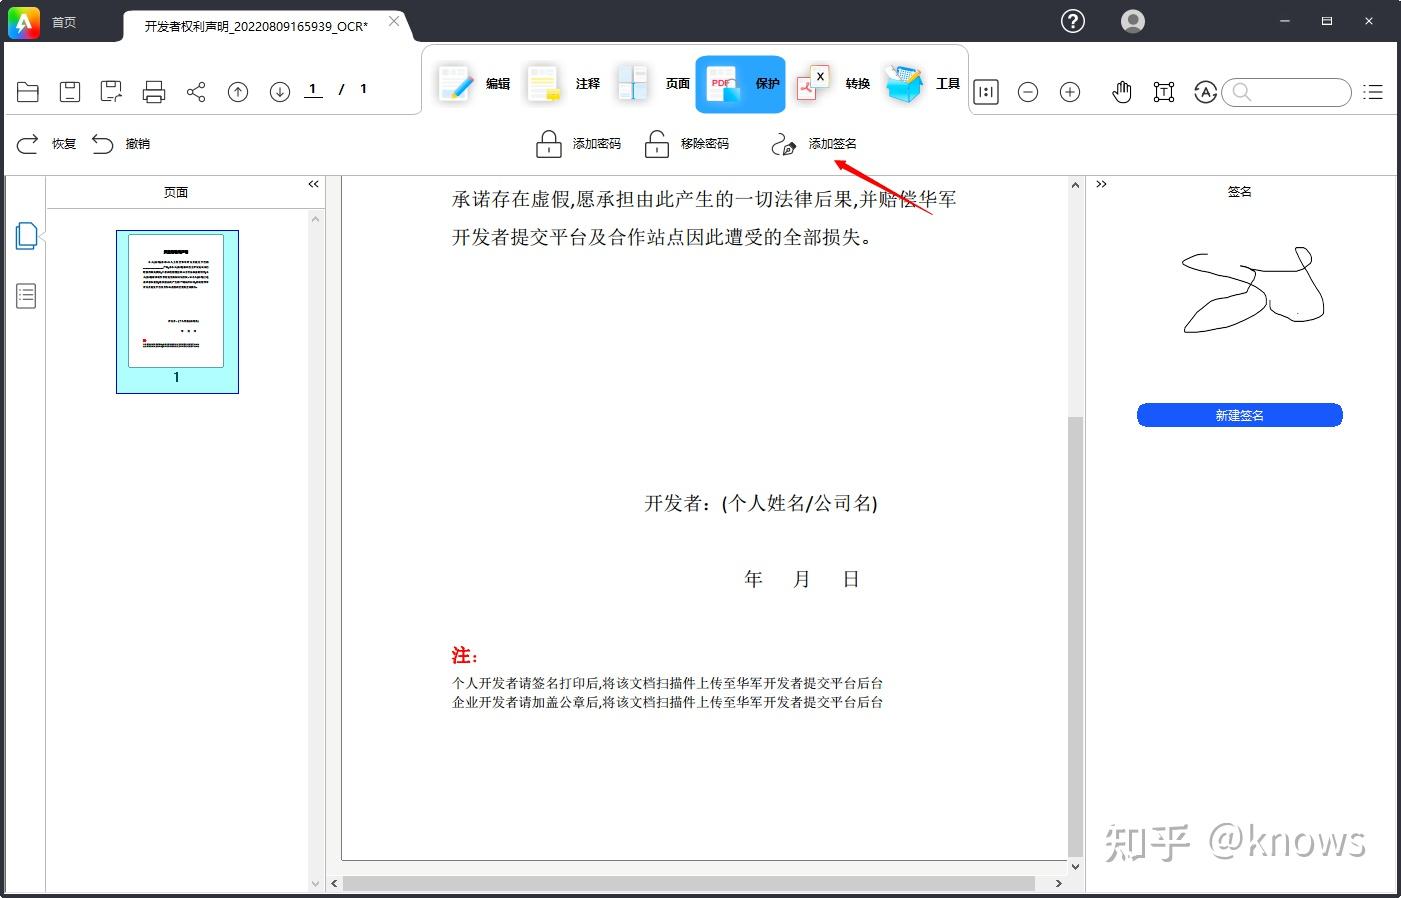The width and height of the screenshot is (1401, 898).
Task: Zoom in with the plus circle icon
Action: (x=1070, y=92)
